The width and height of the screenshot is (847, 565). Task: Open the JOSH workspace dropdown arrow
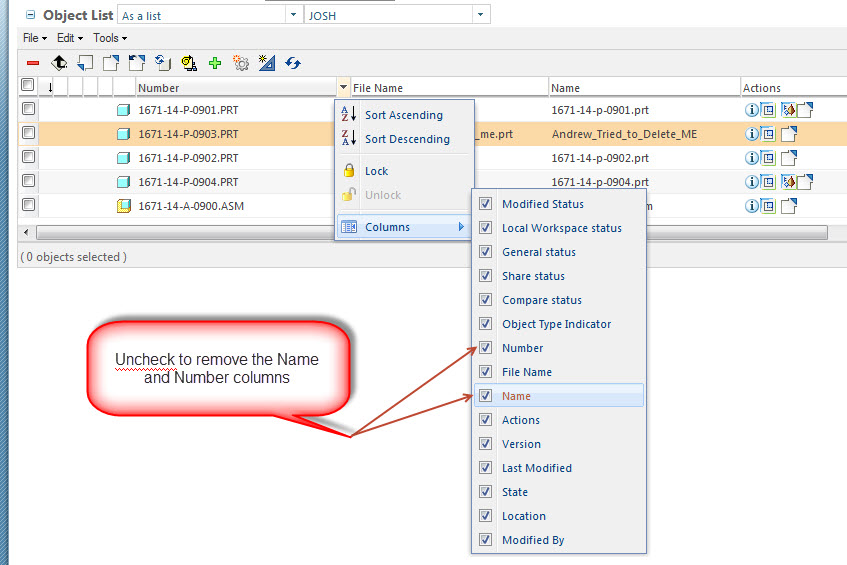point(480,15)
